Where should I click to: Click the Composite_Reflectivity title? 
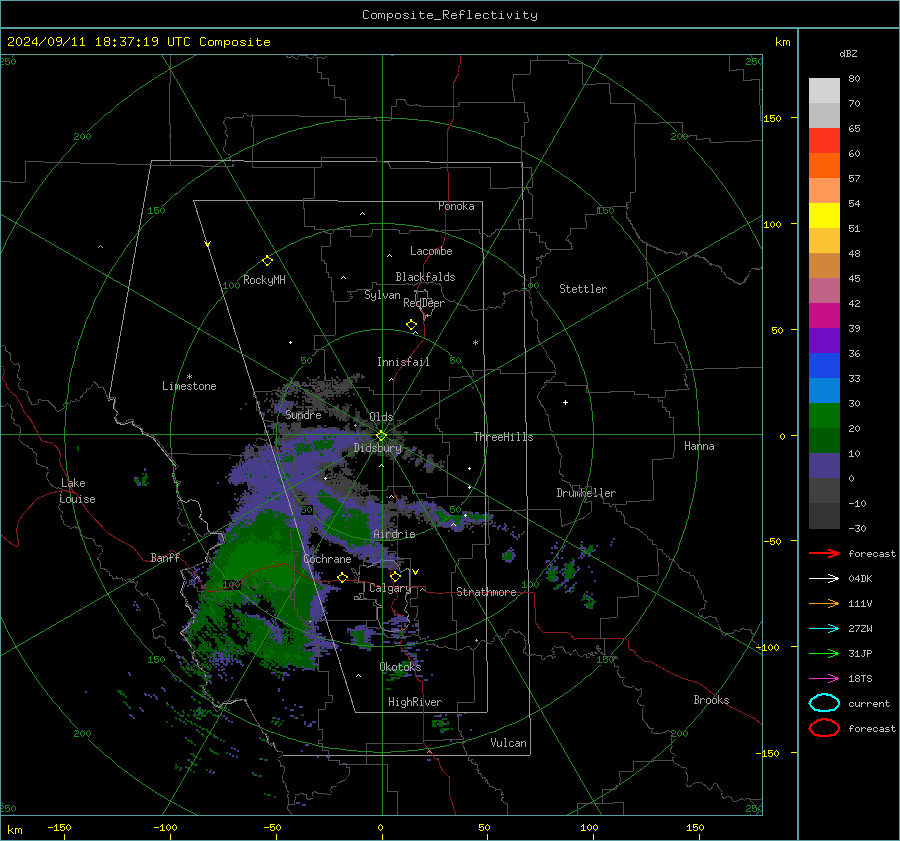point(449,15)
